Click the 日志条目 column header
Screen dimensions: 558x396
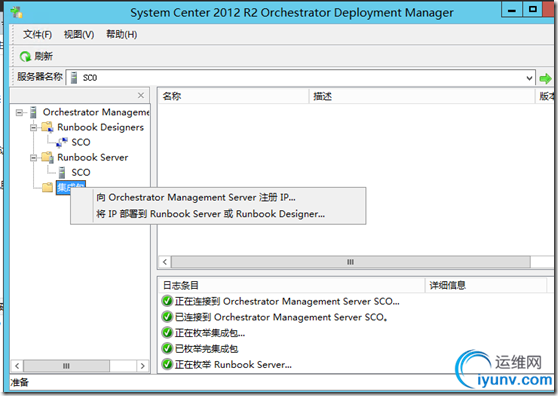point(291,285)
